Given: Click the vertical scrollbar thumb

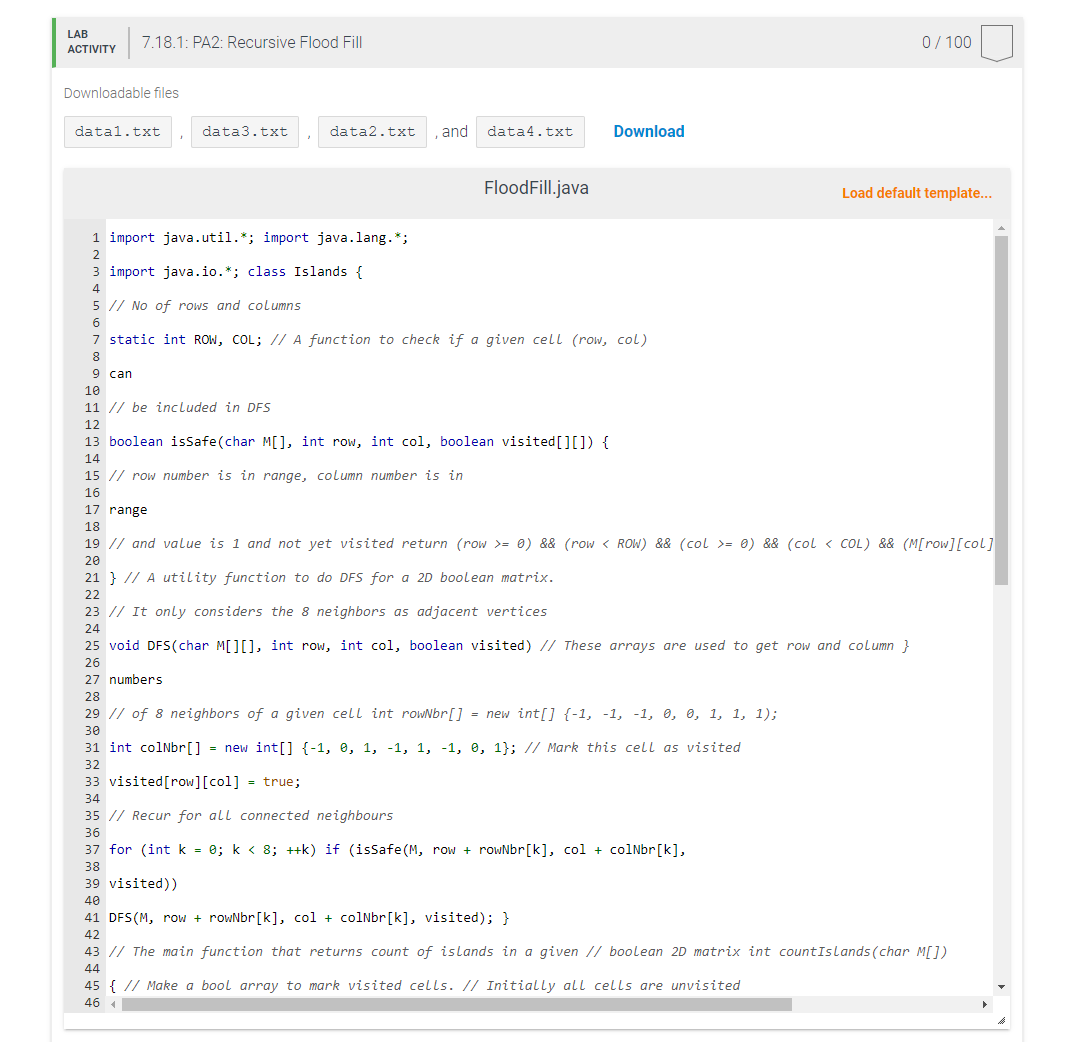Looking at the screenshot, I should [1001, 410].
